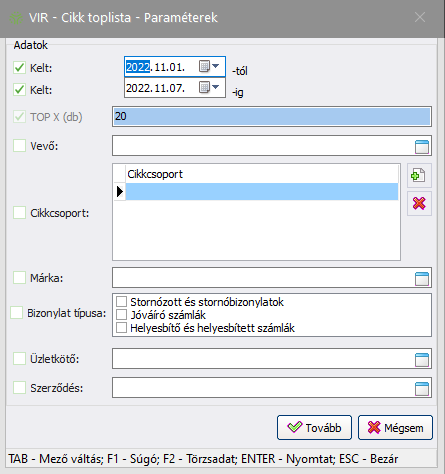
Task: Expand the end date dropdown arrow
Action: coord(216,87)
